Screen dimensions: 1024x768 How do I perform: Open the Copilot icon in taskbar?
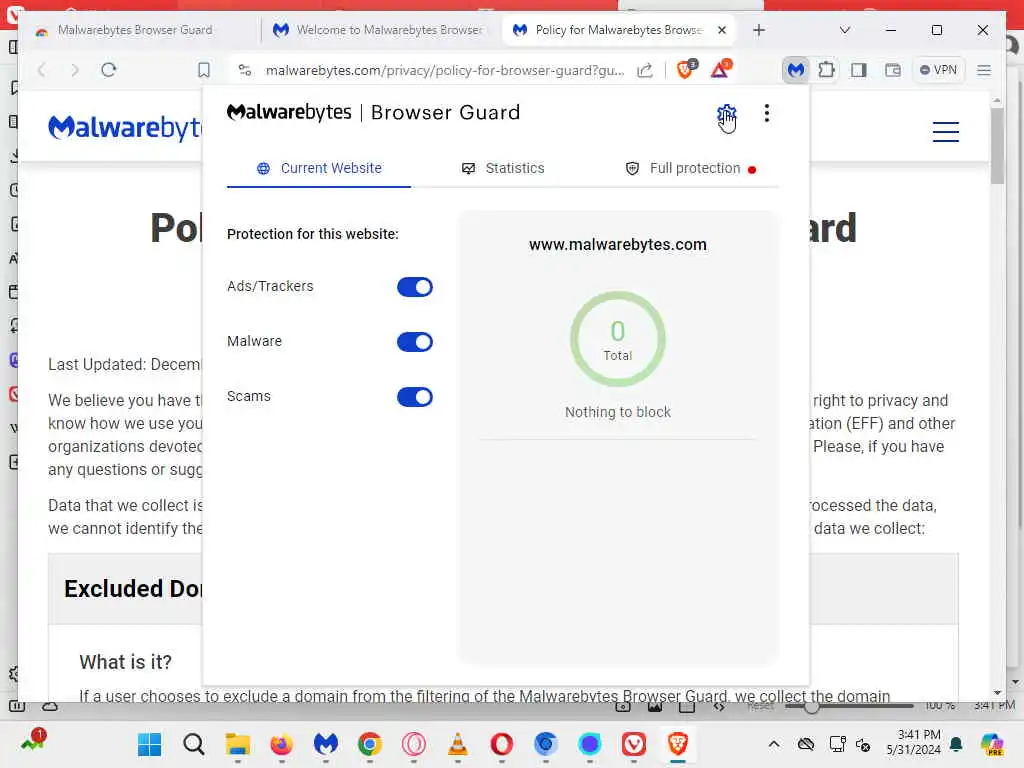click(992, 744)
